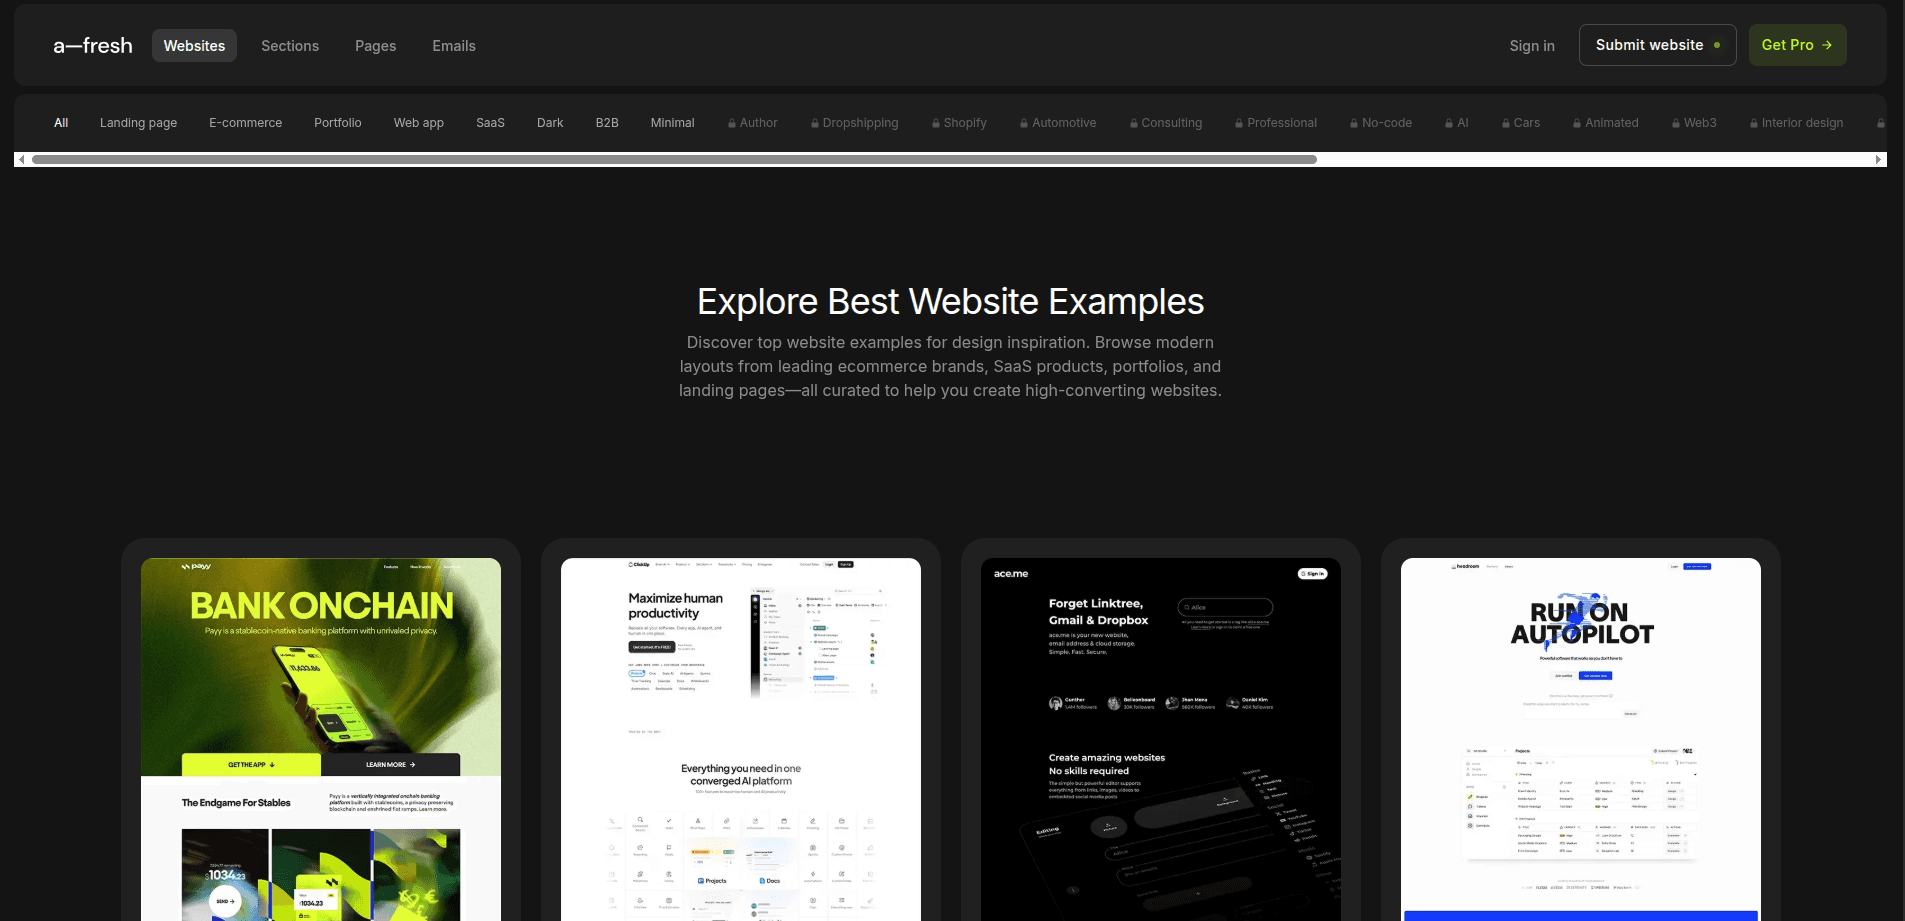Open the Run on Autopilot thumbnail
Image resolution: width=1905 pixels, height=921 pixels.
[x=1580, y=738]
